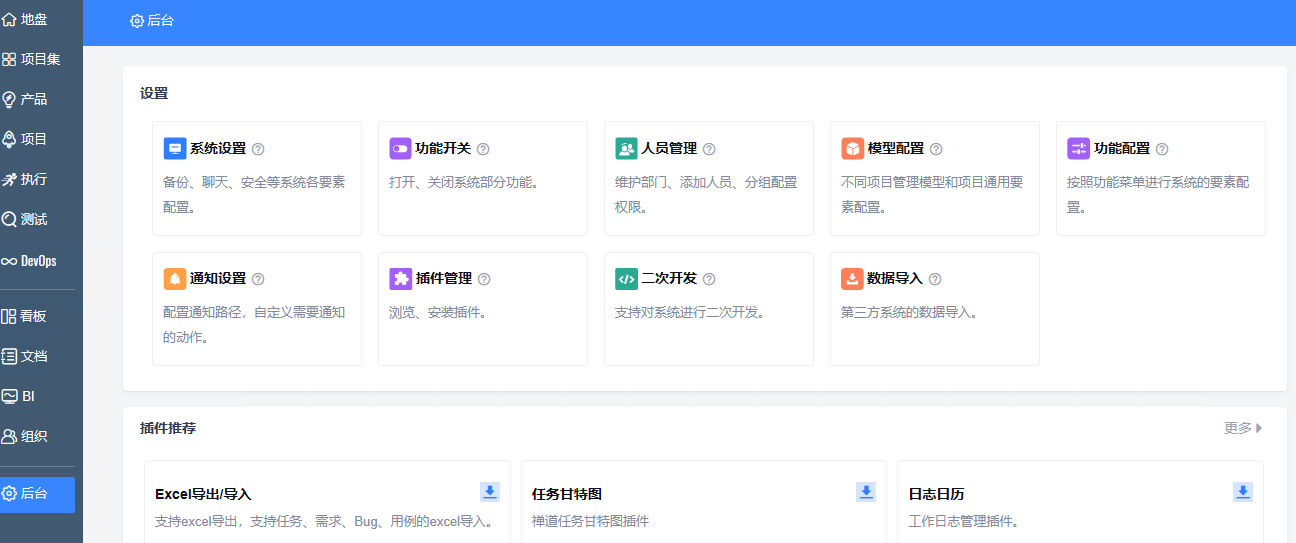Click the purple 功能配置 sliders icon
The height and width of the screenshot is (543, 1296).
pos(1078,148)
